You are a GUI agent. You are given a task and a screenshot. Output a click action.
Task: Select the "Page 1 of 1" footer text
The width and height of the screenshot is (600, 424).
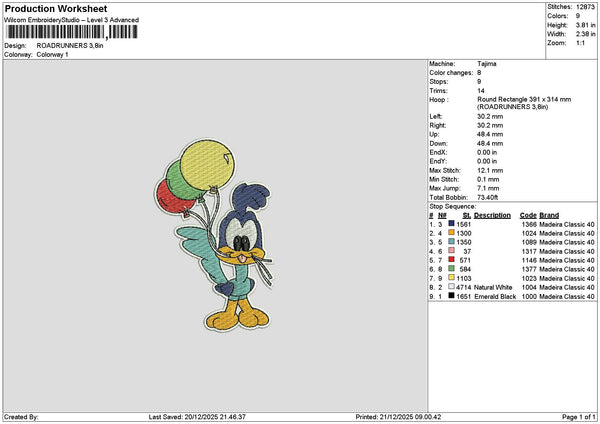(x=579, y=417)
